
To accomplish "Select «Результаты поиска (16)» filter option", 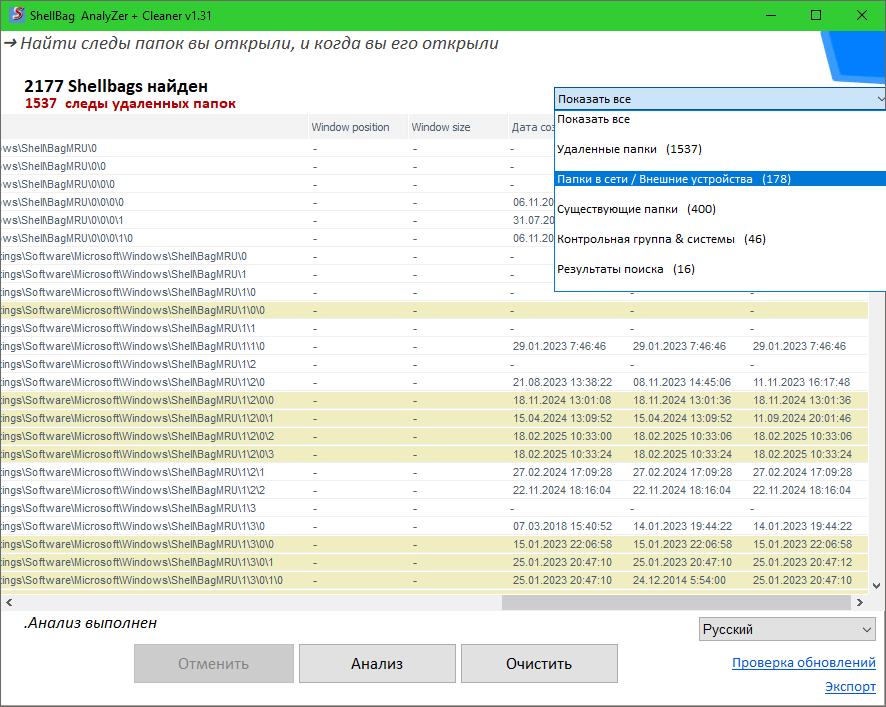I will (625, 269).
